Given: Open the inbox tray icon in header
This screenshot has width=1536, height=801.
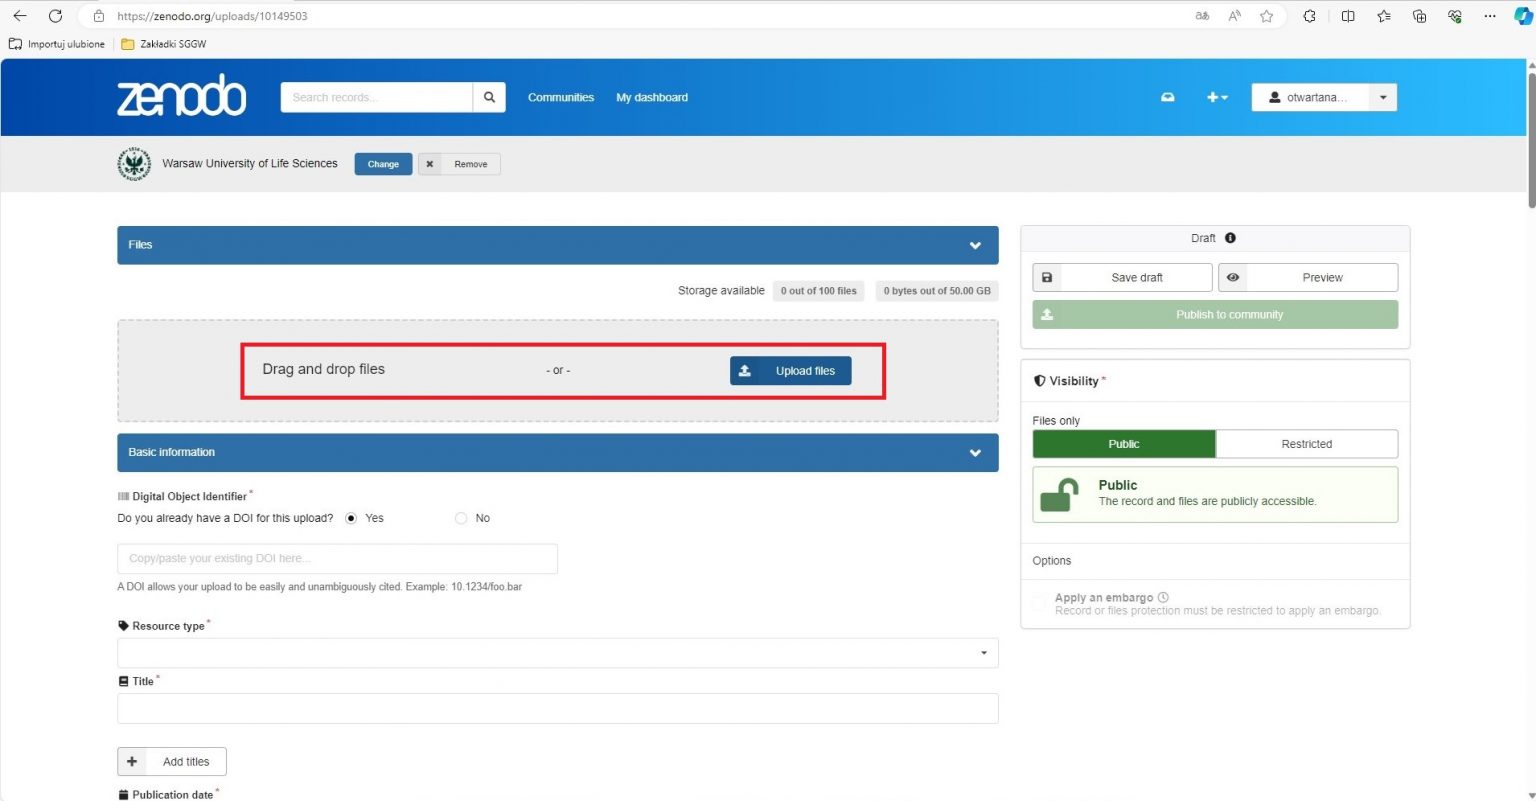Looking at the screenshot, I should (x=1167, y=97).
